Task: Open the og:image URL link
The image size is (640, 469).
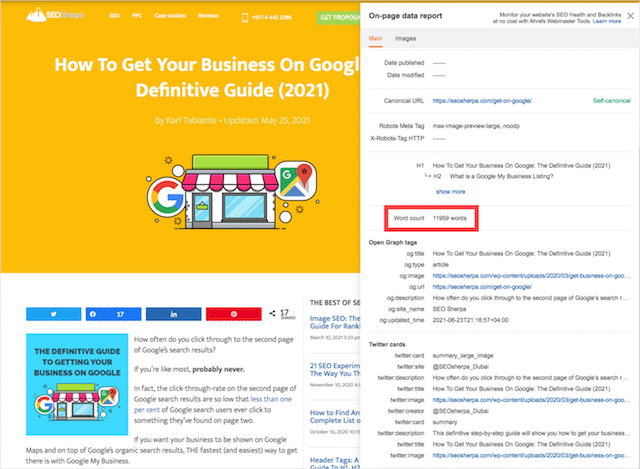Action: pos(531,276)
